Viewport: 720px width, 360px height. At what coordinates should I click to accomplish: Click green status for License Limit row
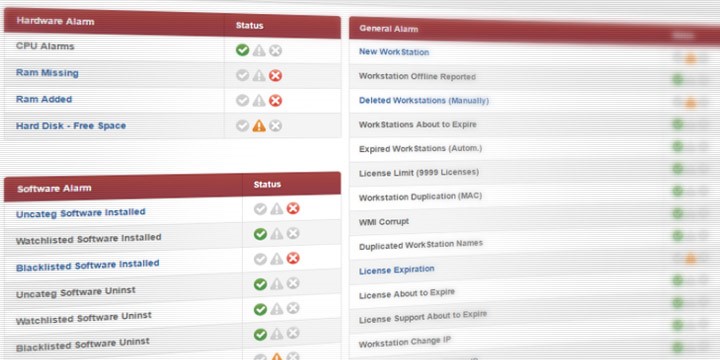pos(678,169)
